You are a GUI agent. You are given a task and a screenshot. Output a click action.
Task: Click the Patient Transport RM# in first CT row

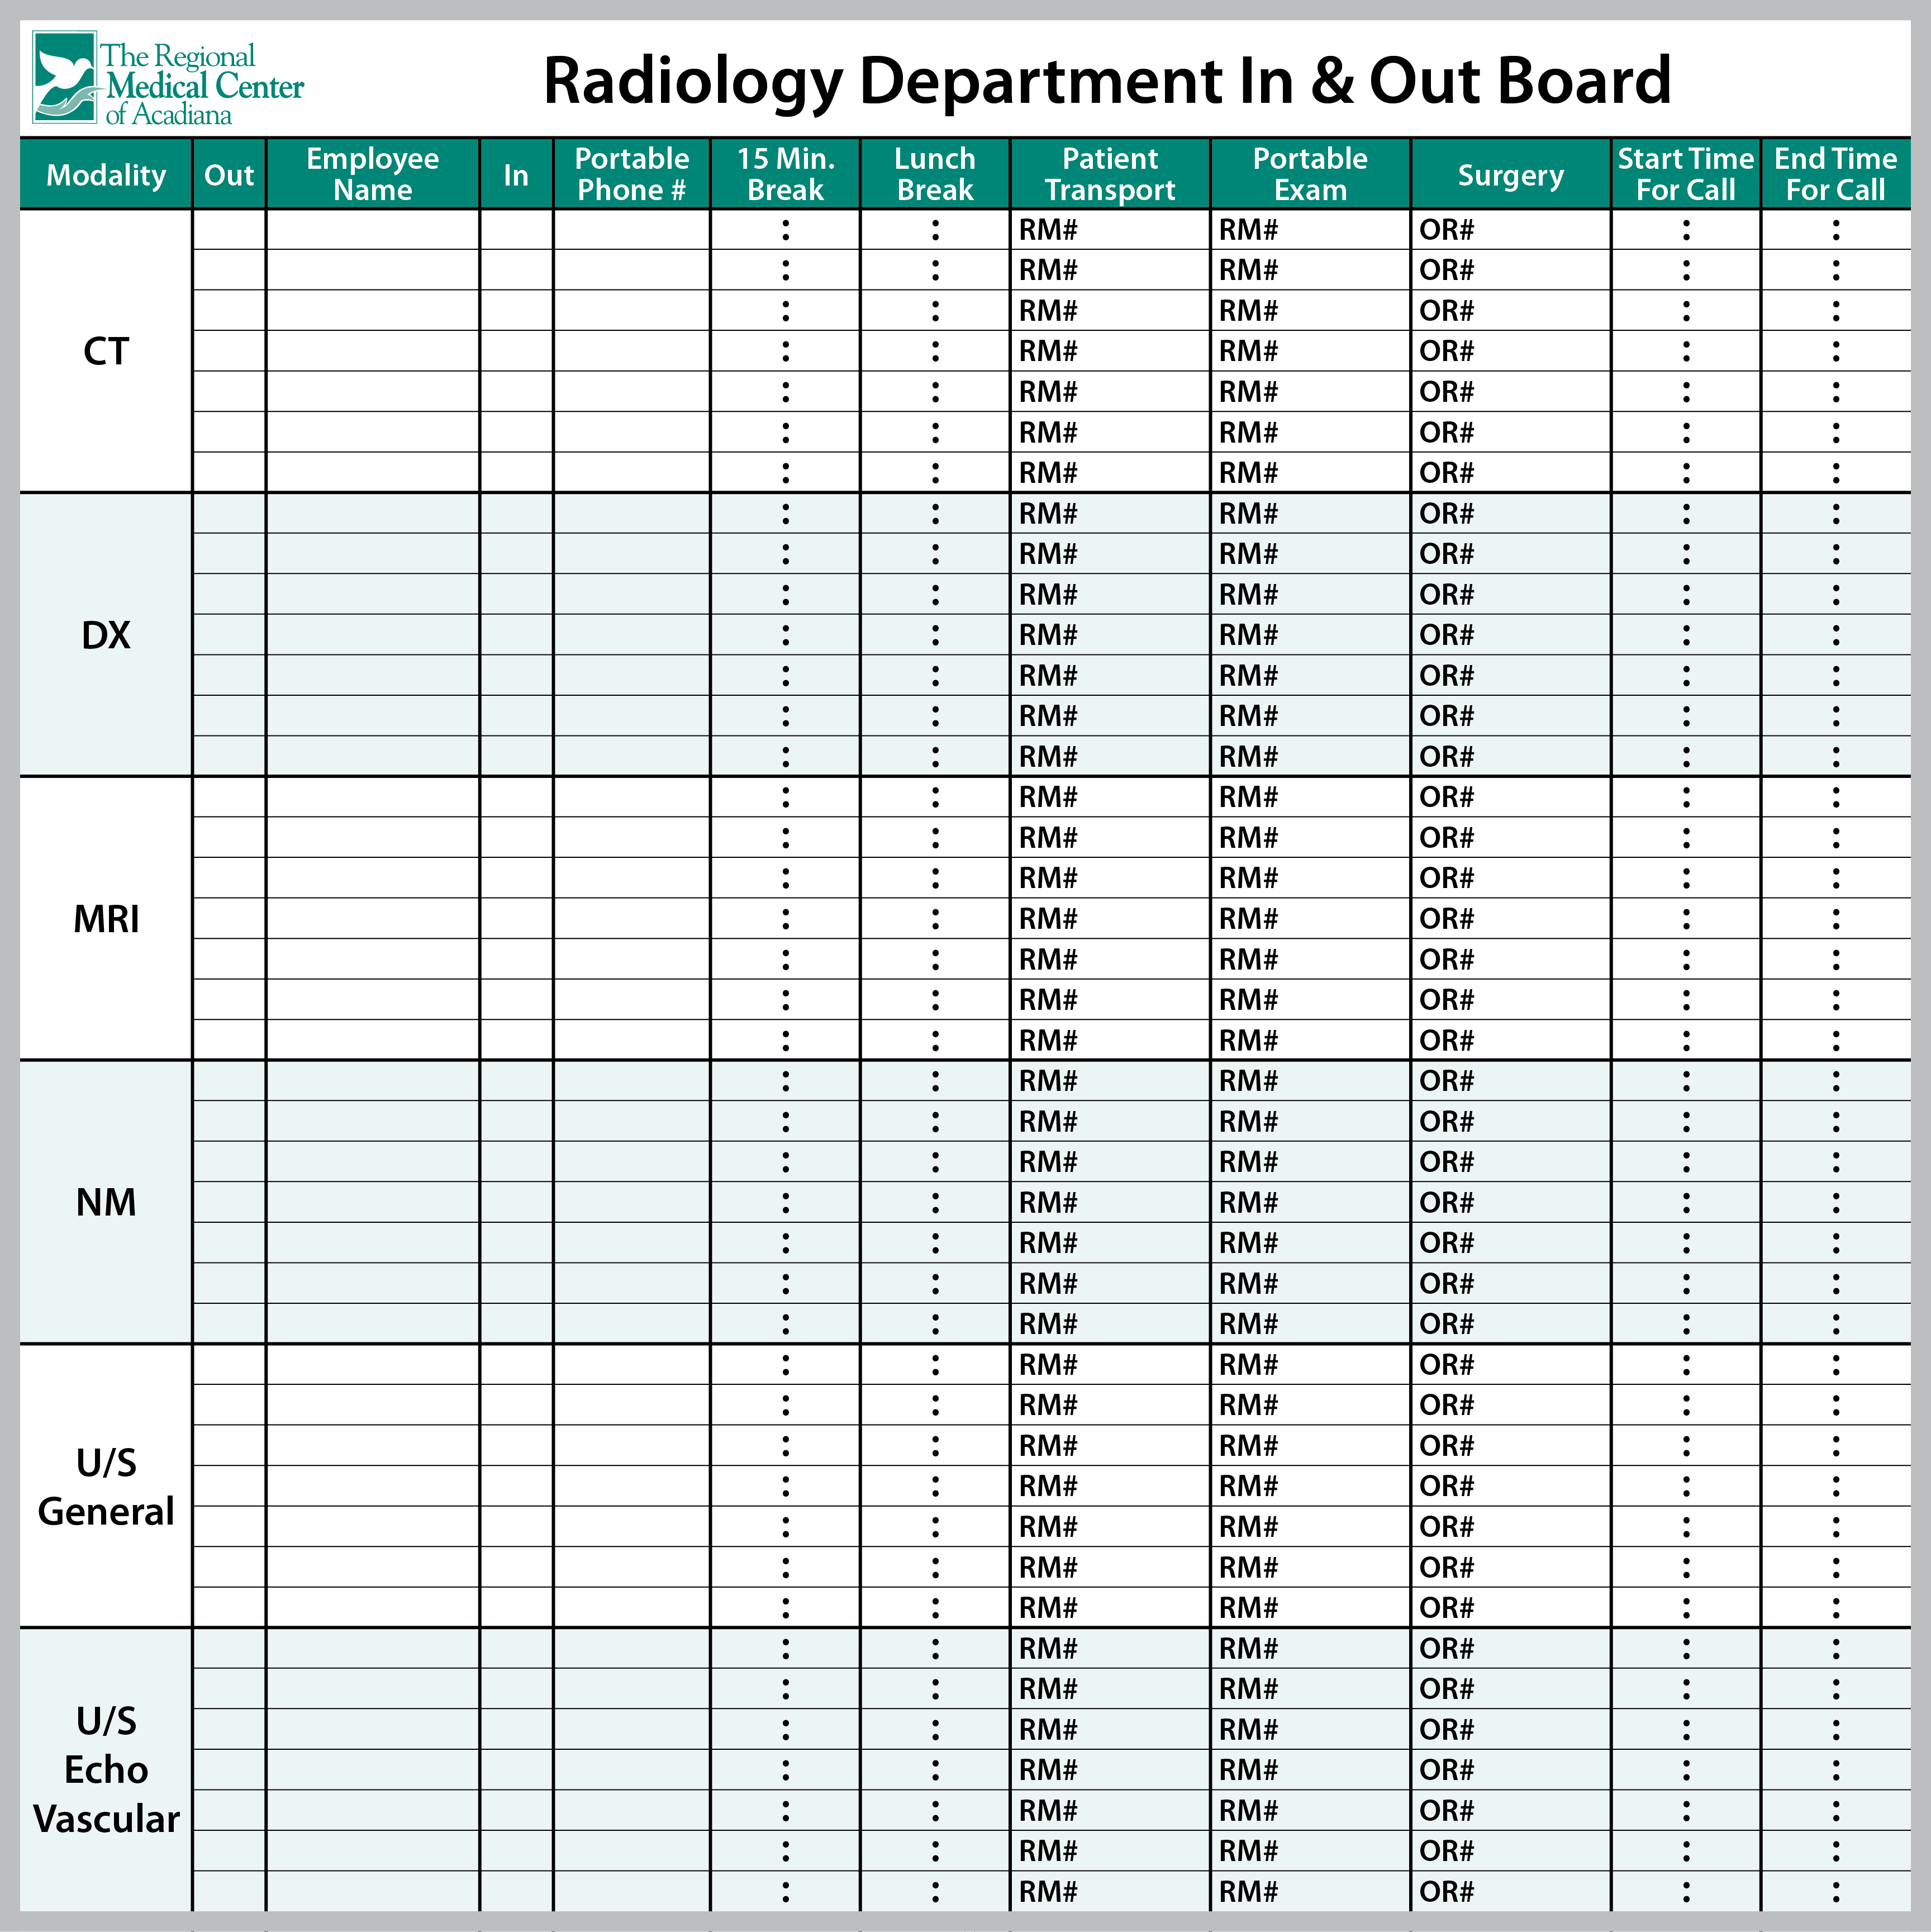point(1048,230)
